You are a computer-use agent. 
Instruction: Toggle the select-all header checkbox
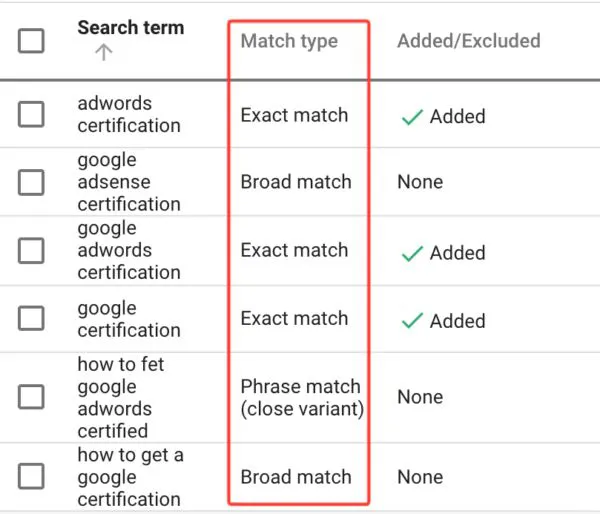[31, 40]
